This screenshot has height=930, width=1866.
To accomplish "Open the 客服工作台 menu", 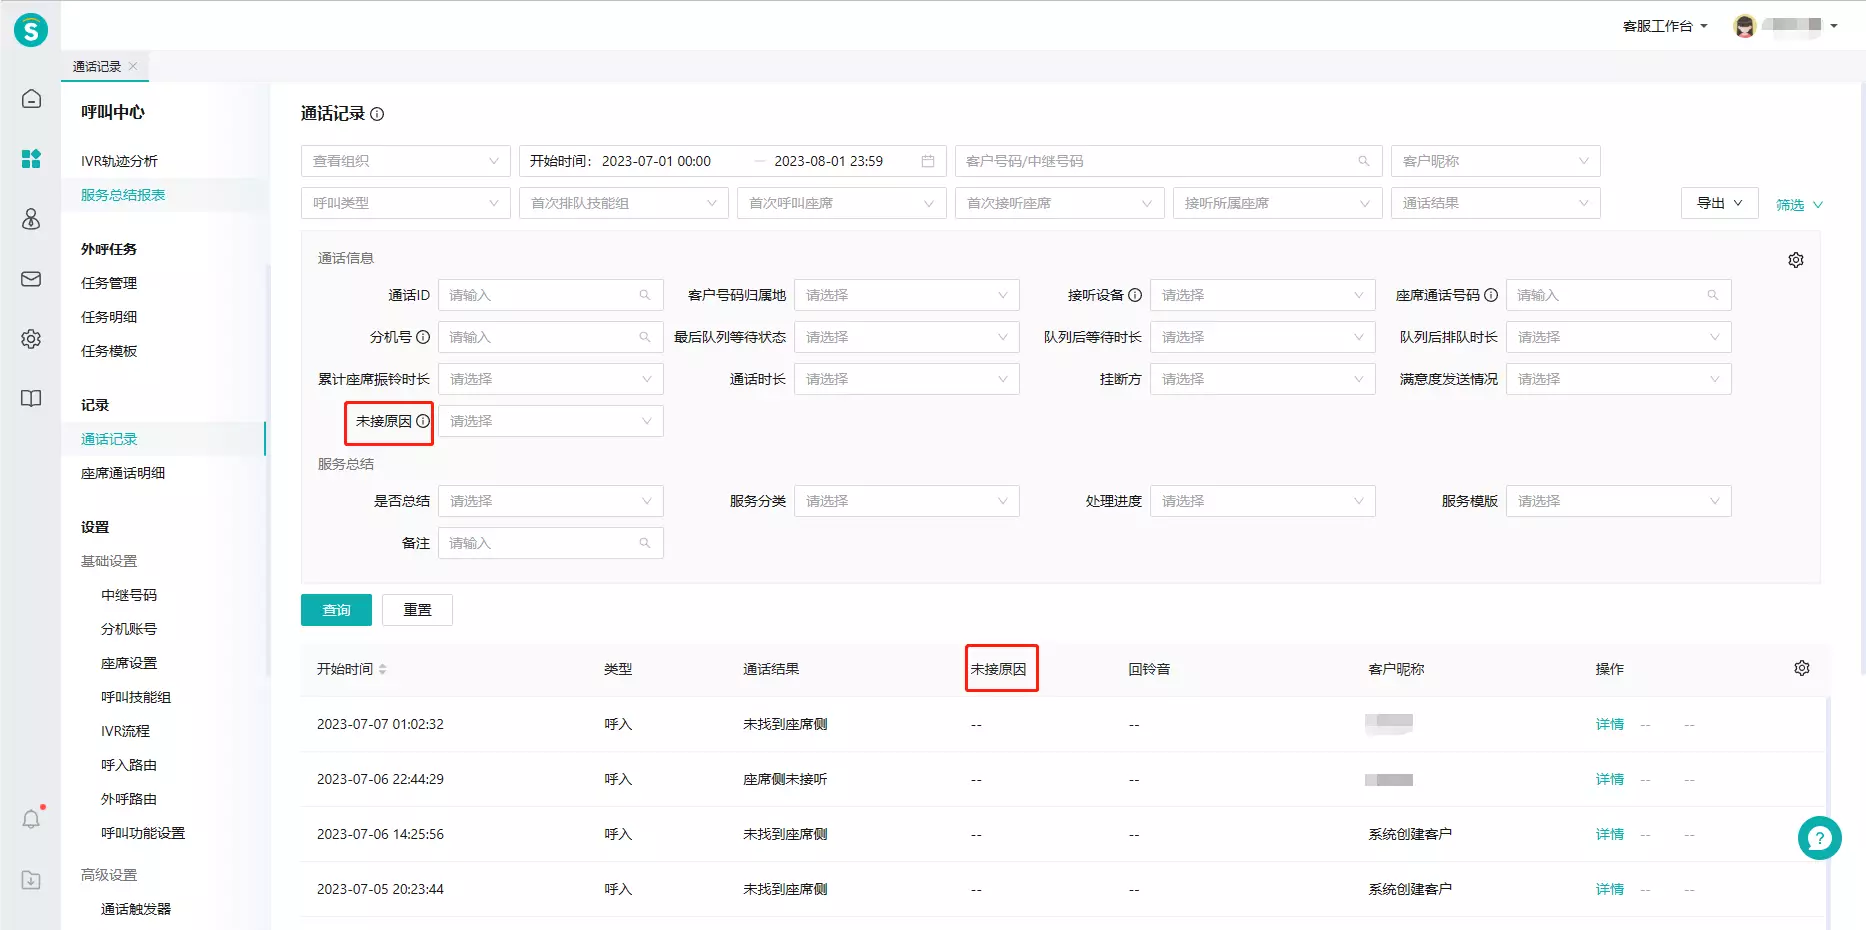I will point(1665,26).
